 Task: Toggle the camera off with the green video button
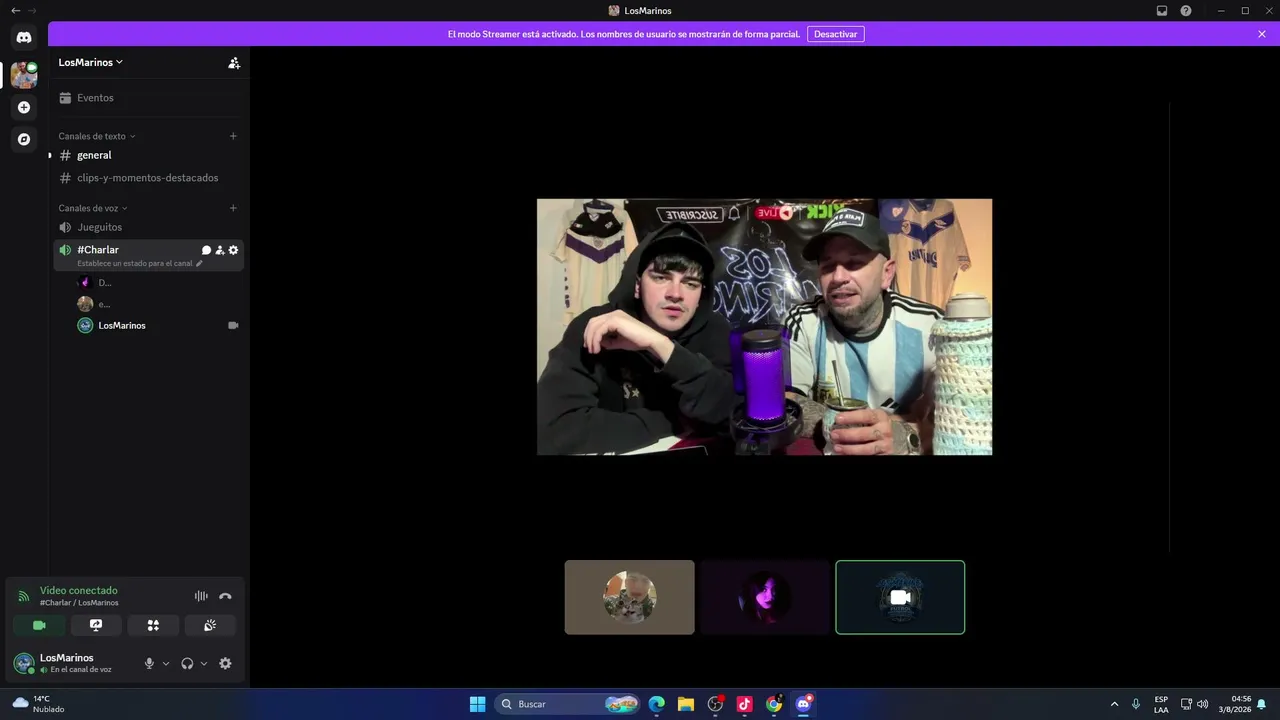coord(39,625)
